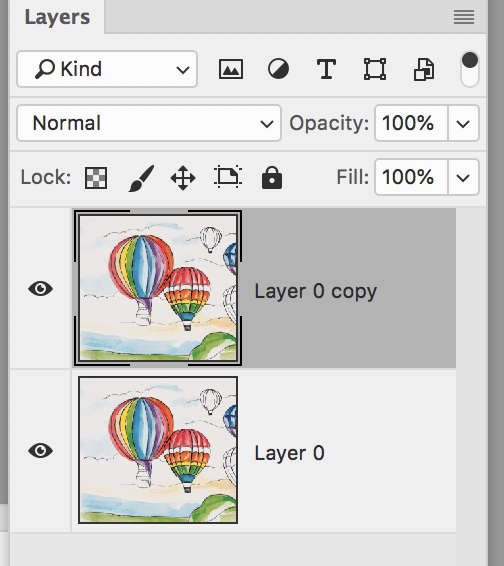Image resolution: width=504 pixels, height=566 pixels.
Task: Filter for shape layers icon
Action: [375, 69]
